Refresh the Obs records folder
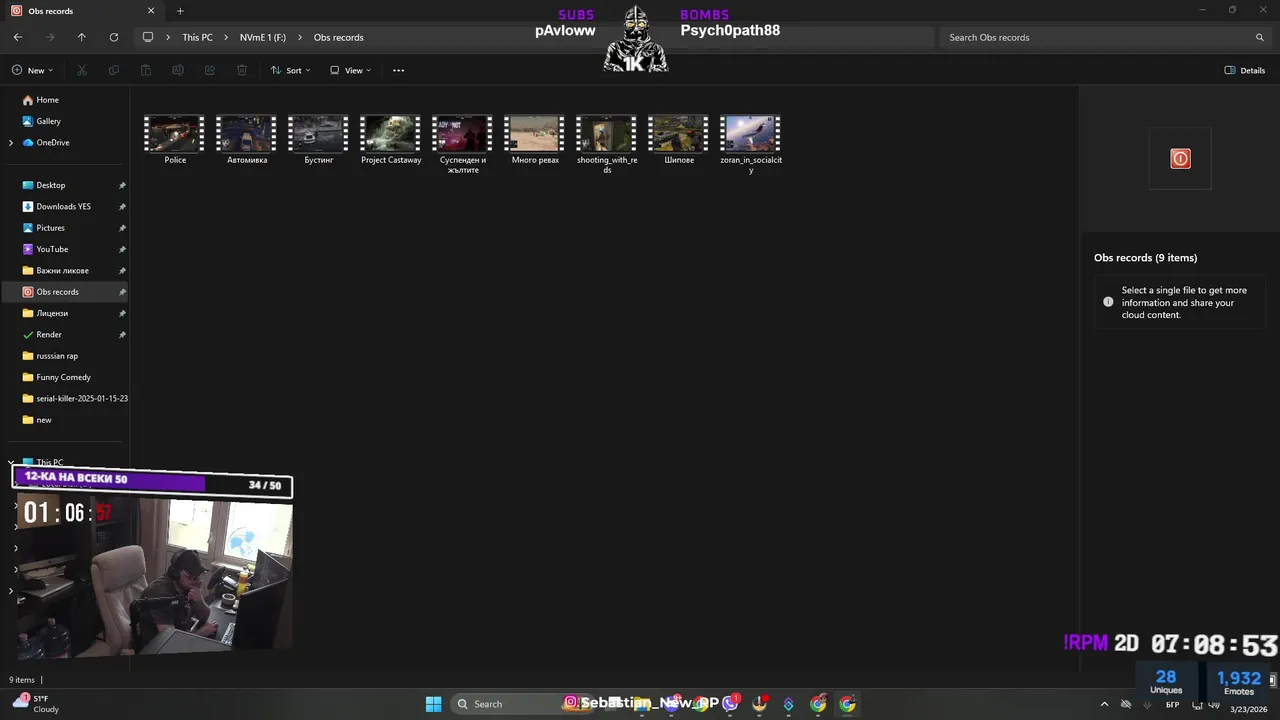The width and height of the screenshot is (1280, 720). [114, 37]
